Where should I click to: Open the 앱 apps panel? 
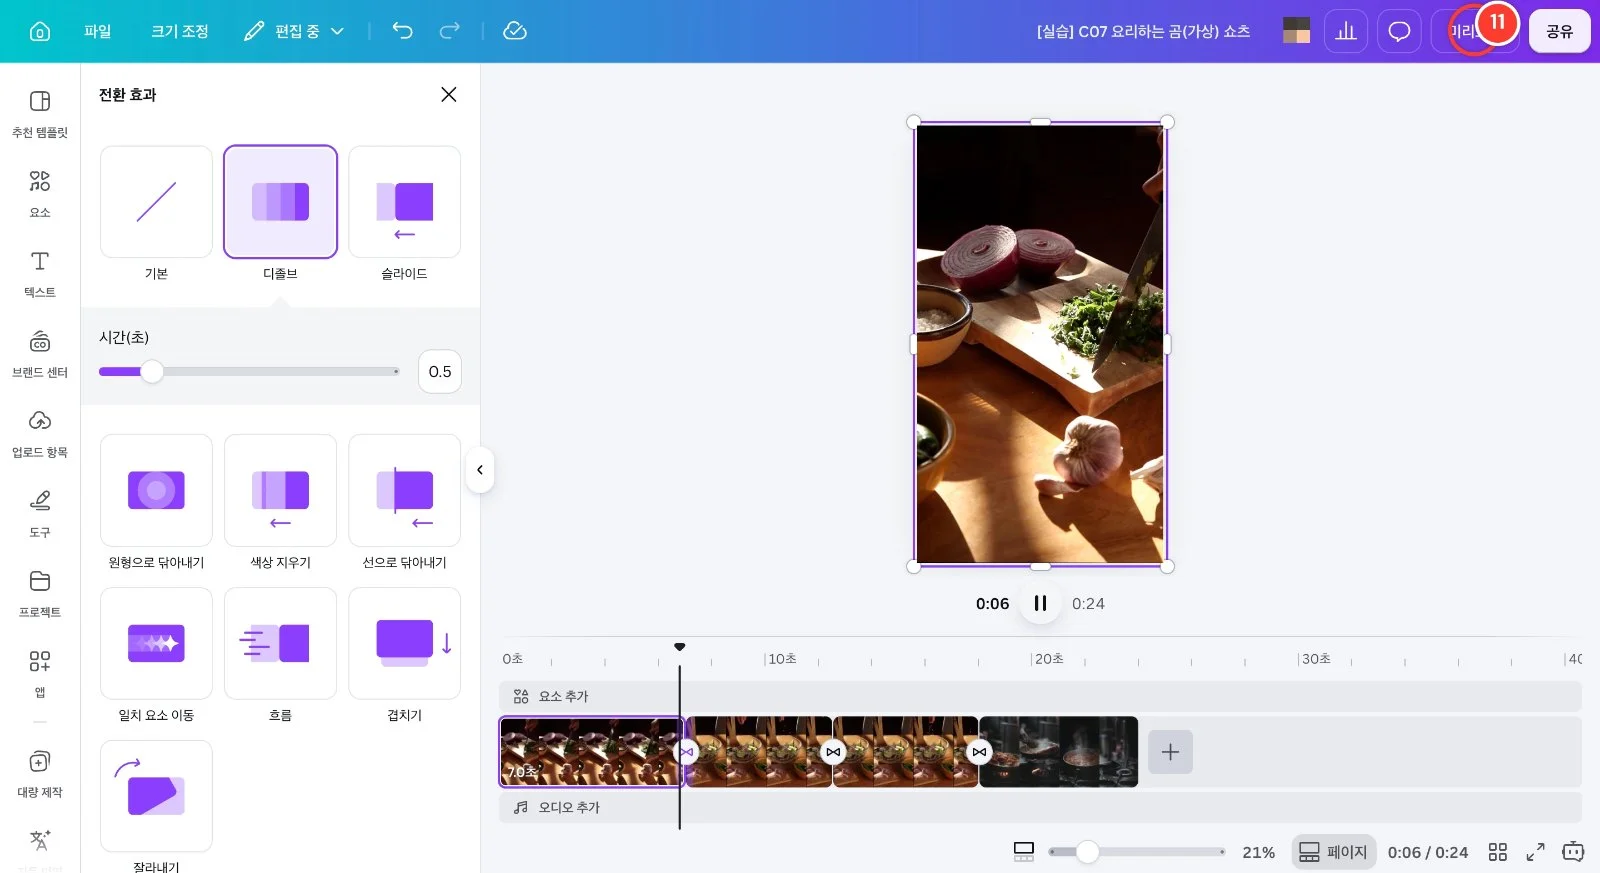tap(40, 674)
